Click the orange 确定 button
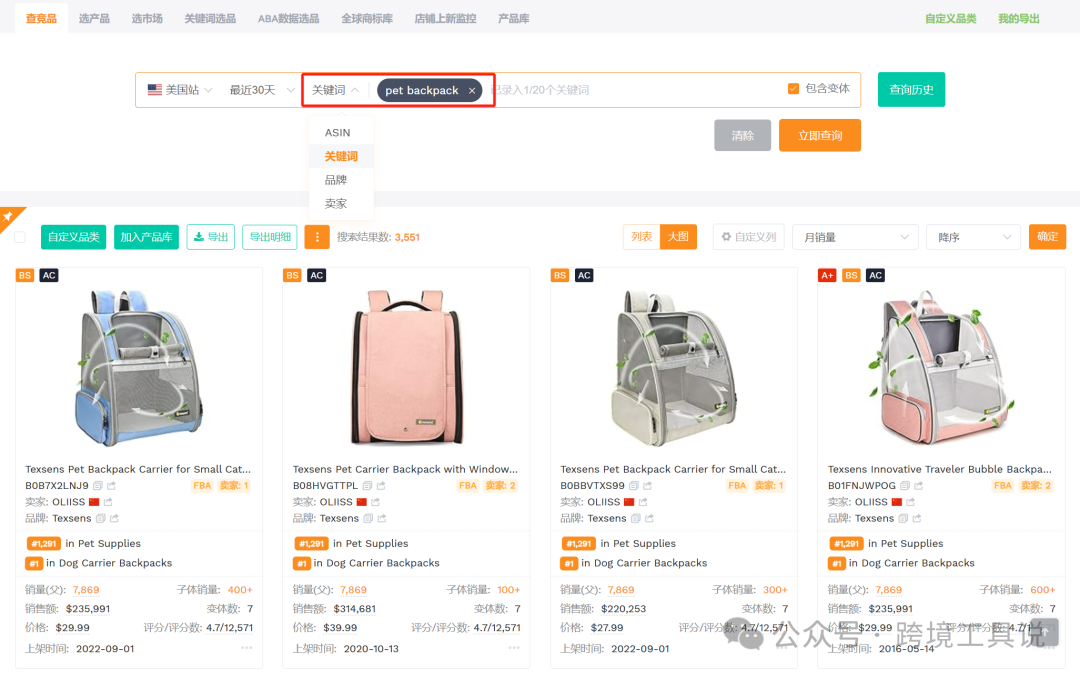The width and height of the screenshot is (1080, 678). (x=1048, y=236)
